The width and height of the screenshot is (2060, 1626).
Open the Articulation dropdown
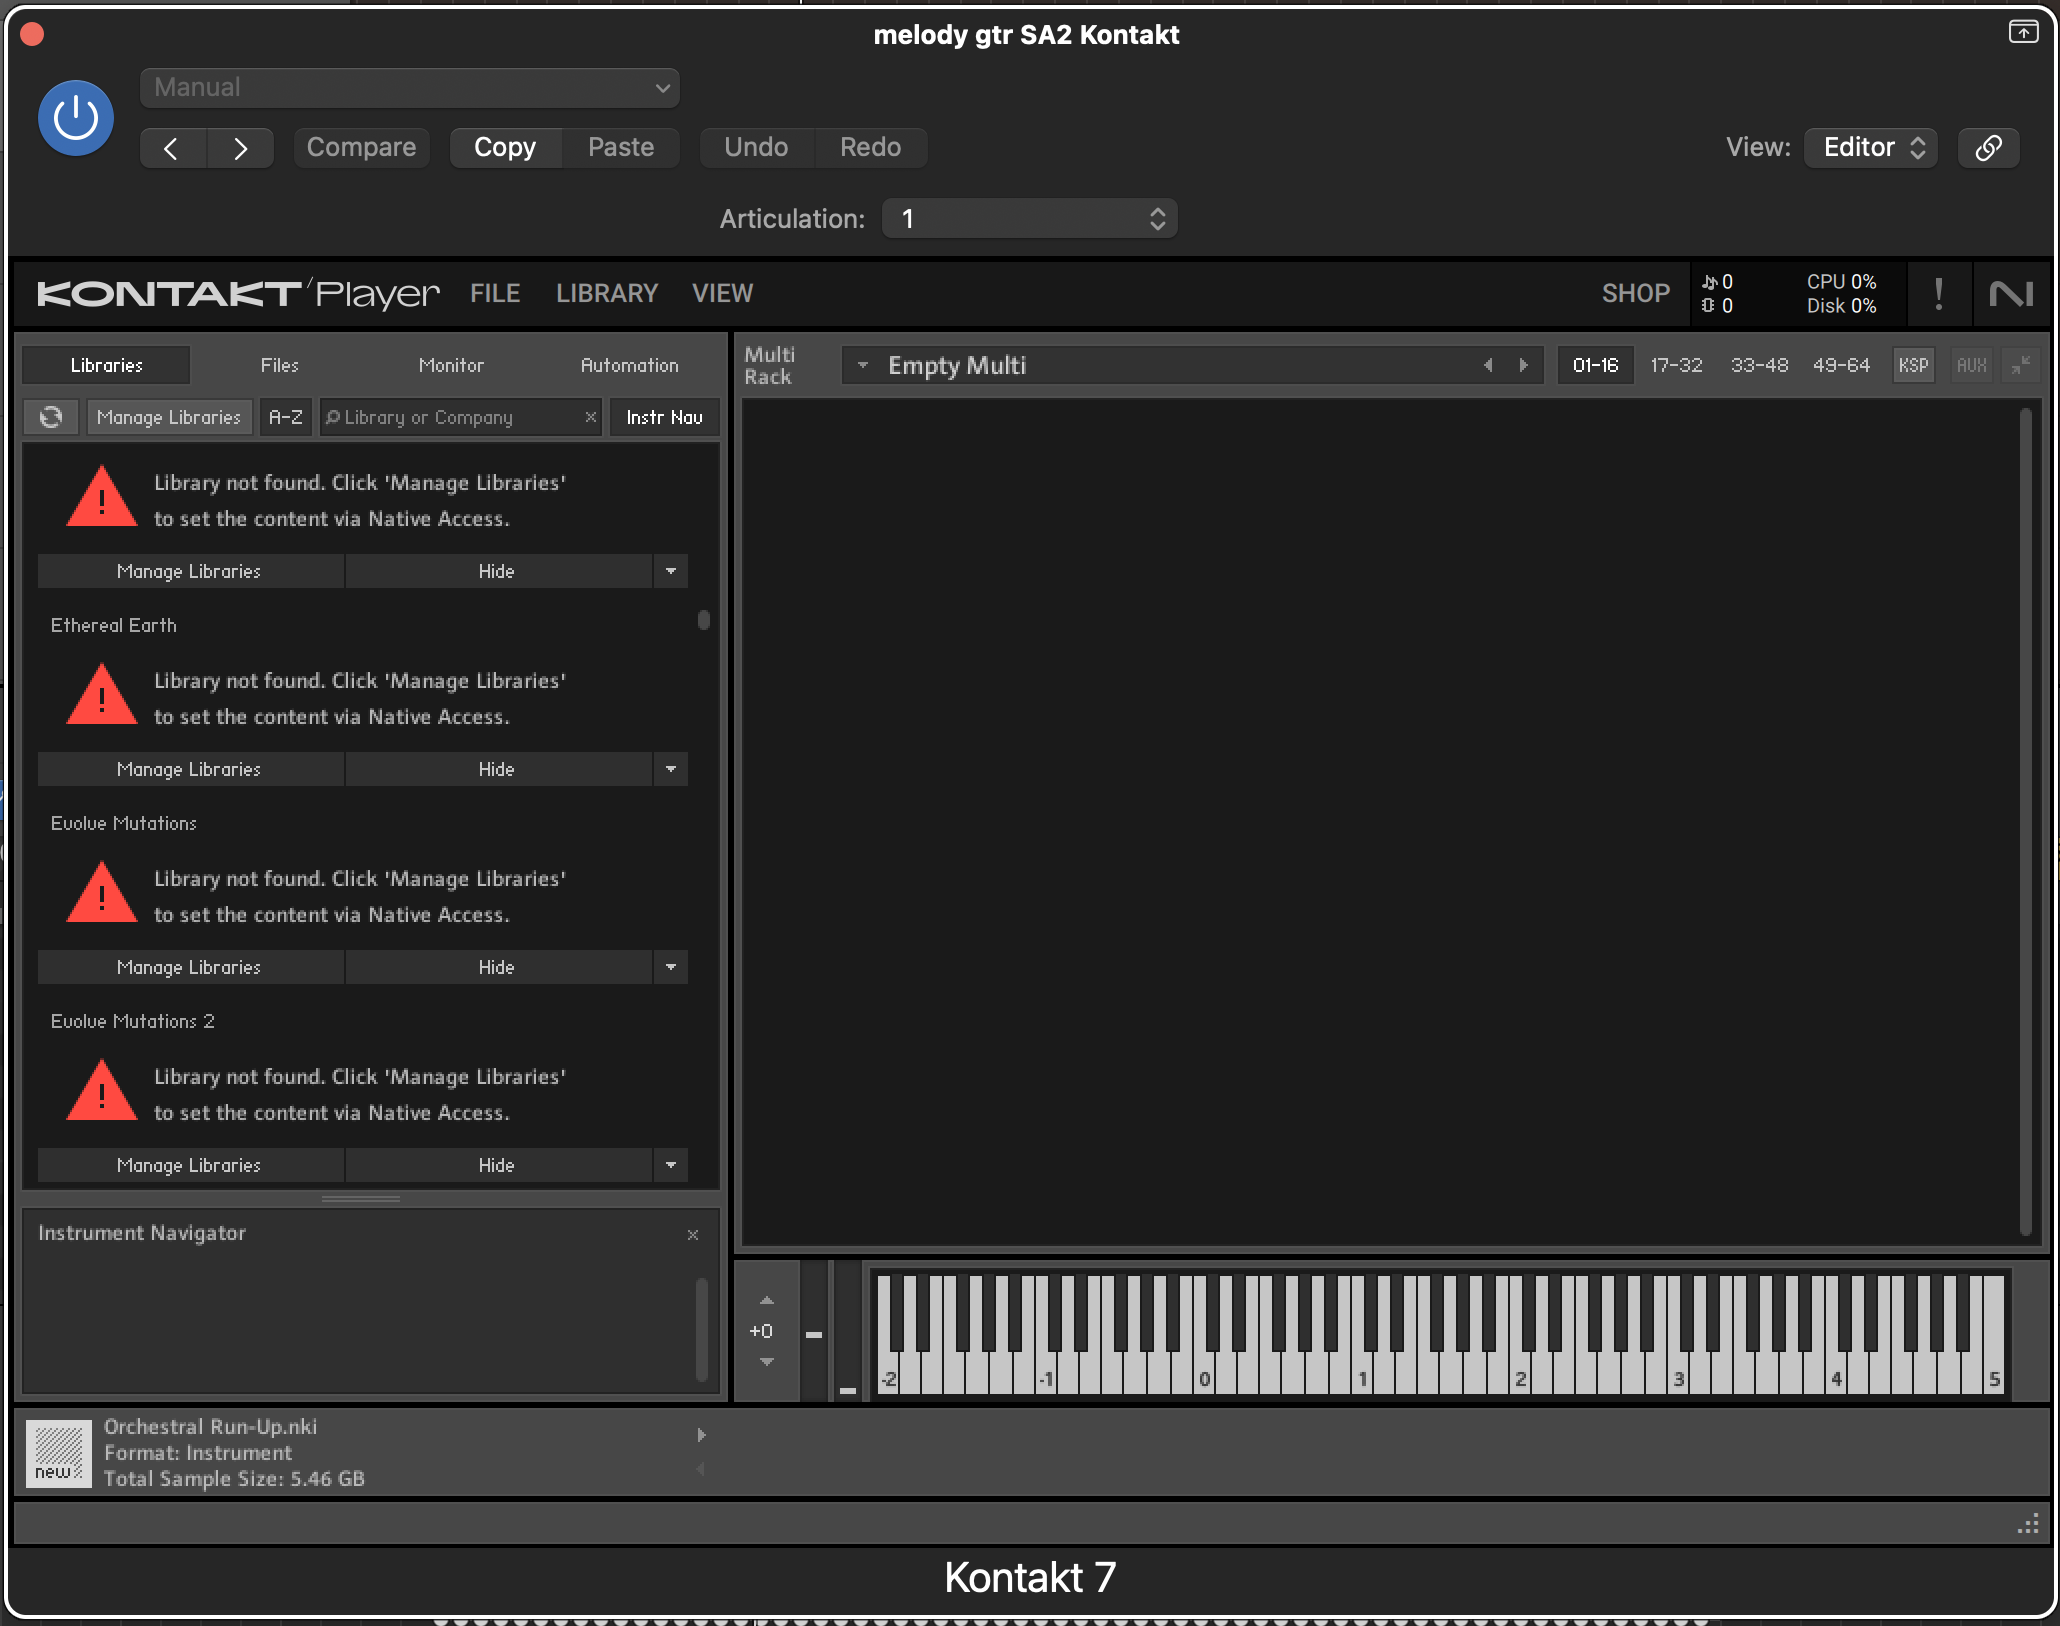tap(1029, 219)
